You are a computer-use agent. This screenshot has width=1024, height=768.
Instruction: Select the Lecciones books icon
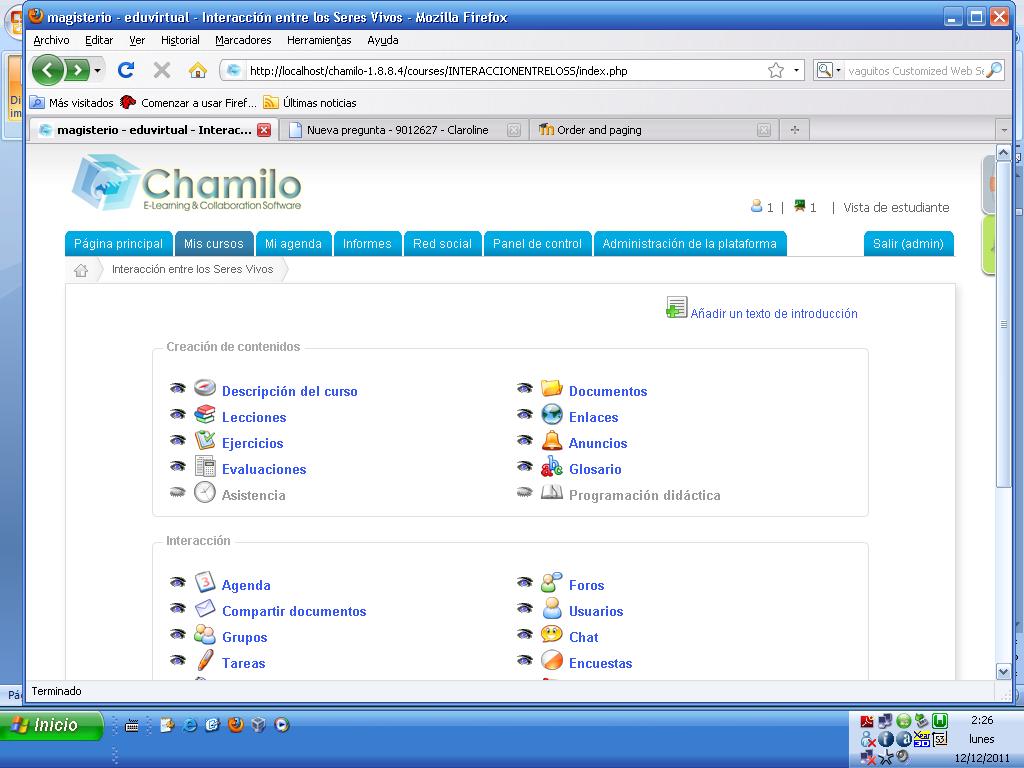point(206,417)
